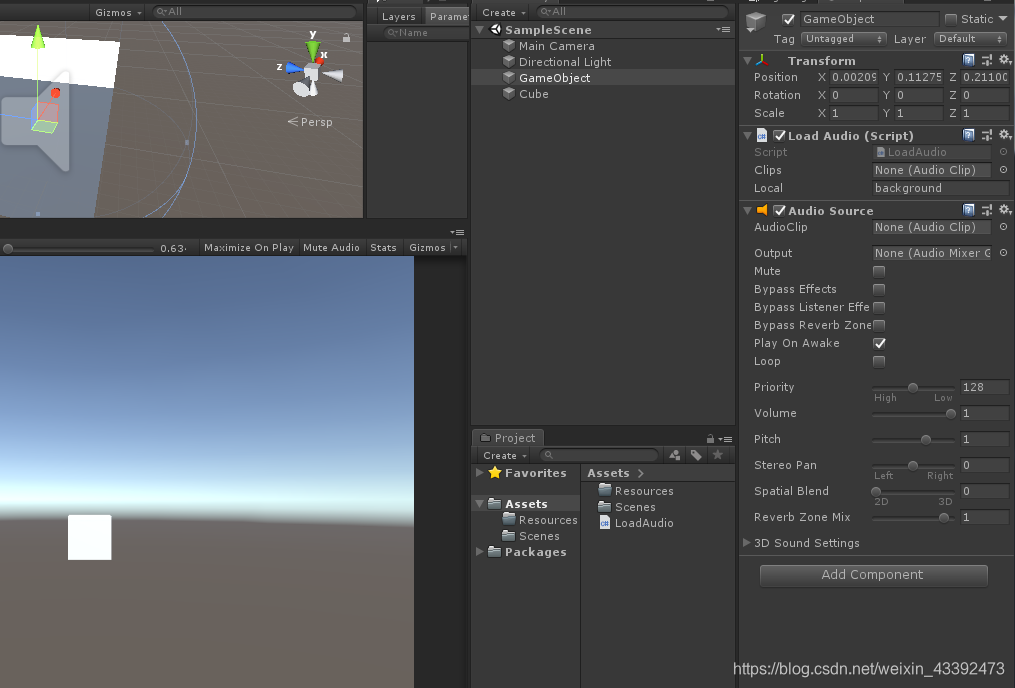Switch to the Project tab
This screenshot has width=1015, height=688.
click(507, 437)
